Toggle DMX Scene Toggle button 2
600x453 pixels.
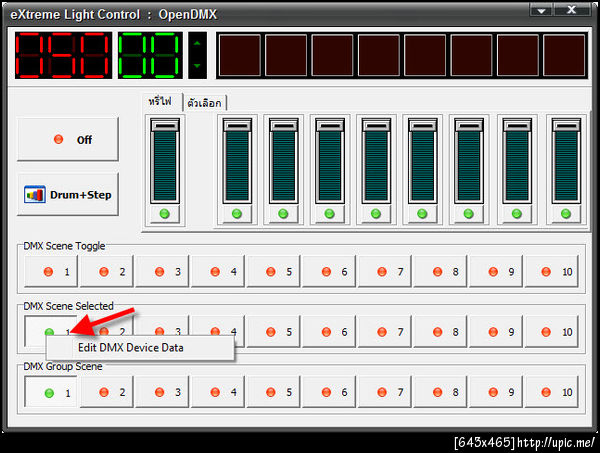[x=107, y=272]
